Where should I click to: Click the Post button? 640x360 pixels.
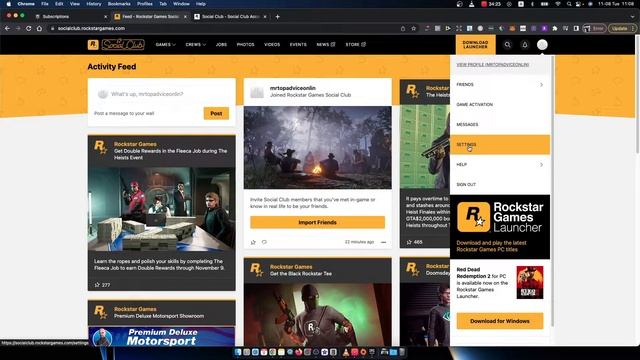pyautogui.click(x=216, y=113)
